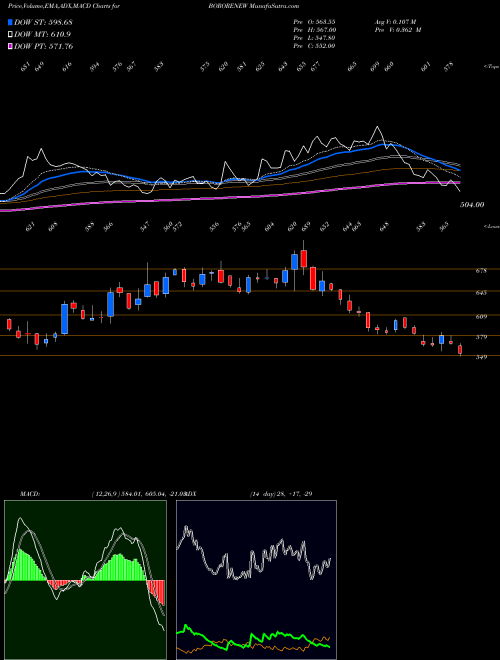Click the 549 price level label
The image size is (500, 660).
[x=481, y=357]
